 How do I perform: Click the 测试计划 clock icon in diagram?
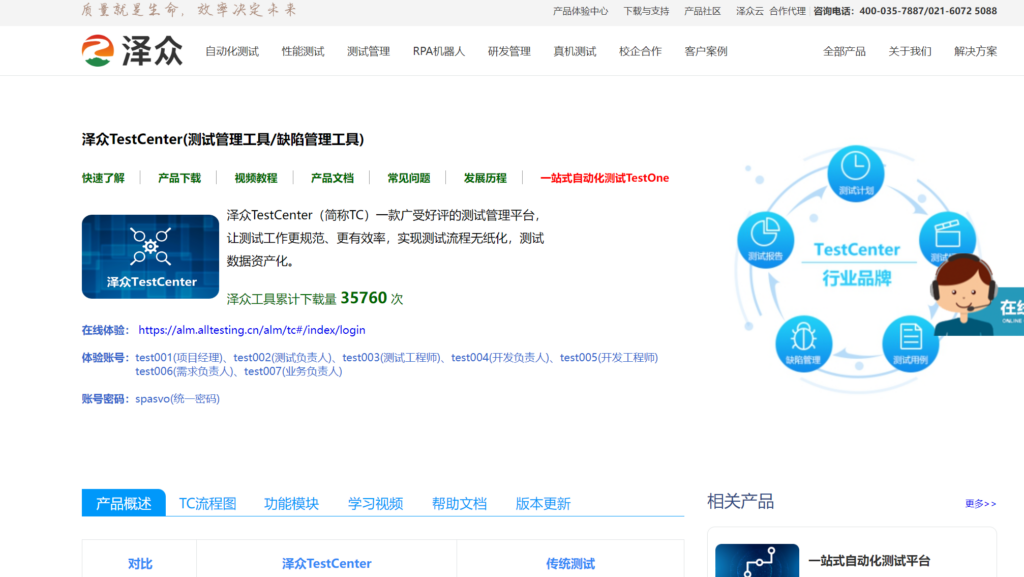click(856, 173)
